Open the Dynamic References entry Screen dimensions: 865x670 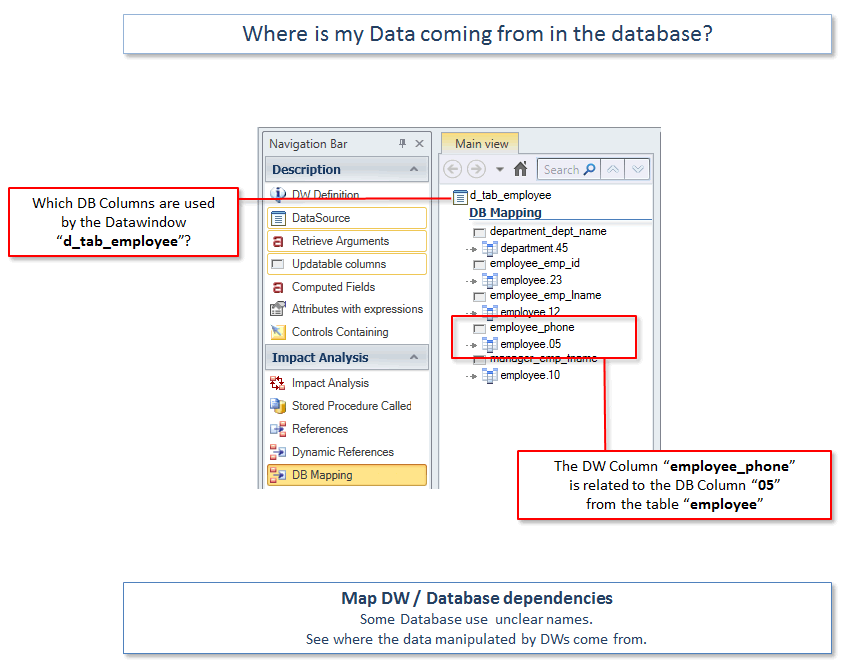[x=342, y=452]
